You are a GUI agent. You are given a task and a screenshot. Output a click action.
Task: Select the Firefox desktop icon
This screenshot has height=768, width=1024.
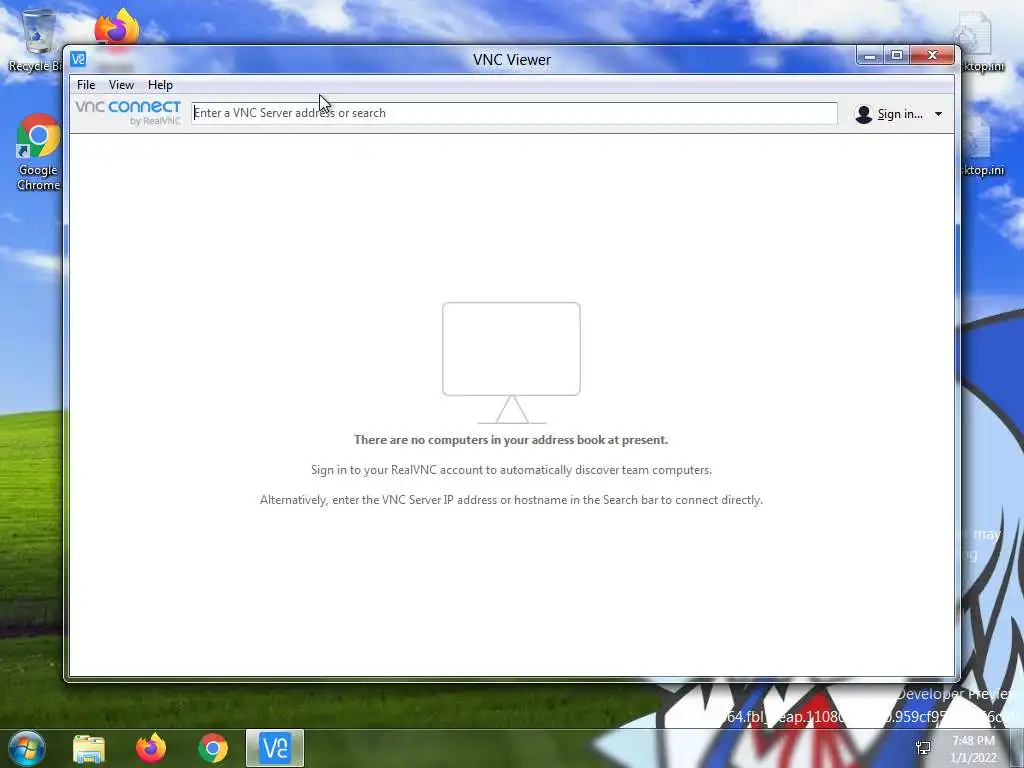tap(117, 31)
